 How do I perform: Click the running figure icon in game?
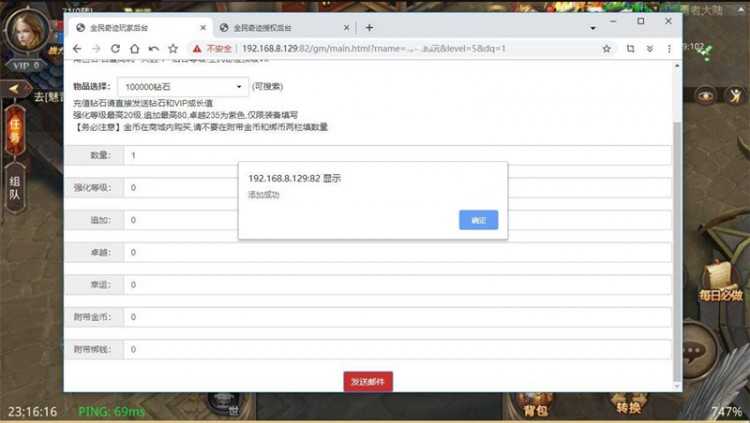[x=736, y=95]
